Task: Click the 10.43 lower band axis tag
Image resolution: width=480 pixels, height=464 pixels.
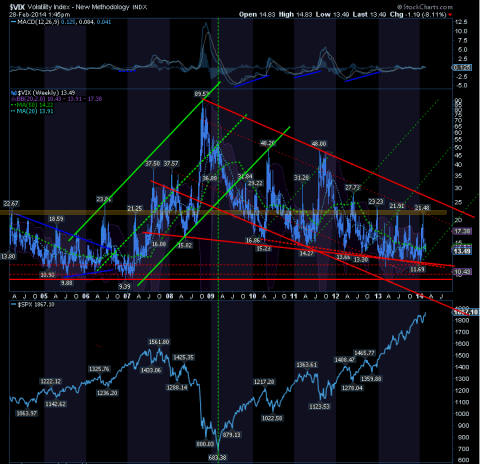Action: pos(462,272)
